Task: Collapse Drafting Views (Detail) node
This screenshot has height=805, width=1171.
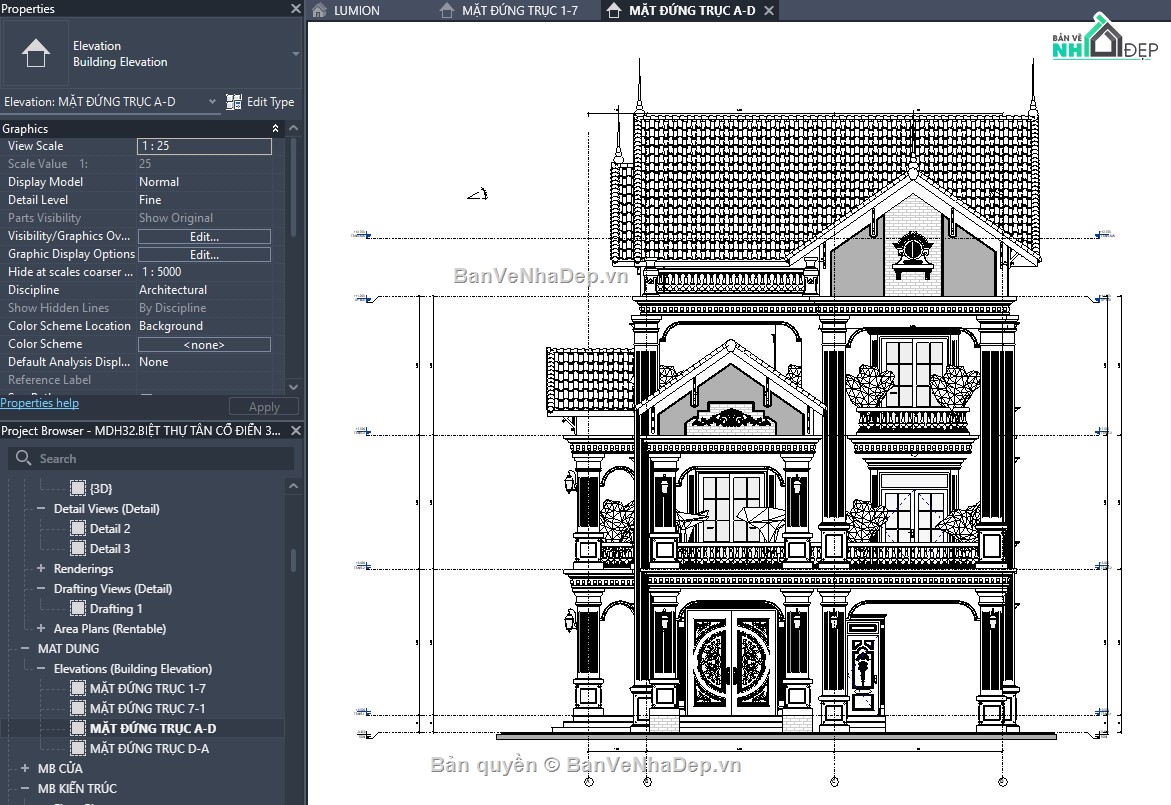Action: 41,588
